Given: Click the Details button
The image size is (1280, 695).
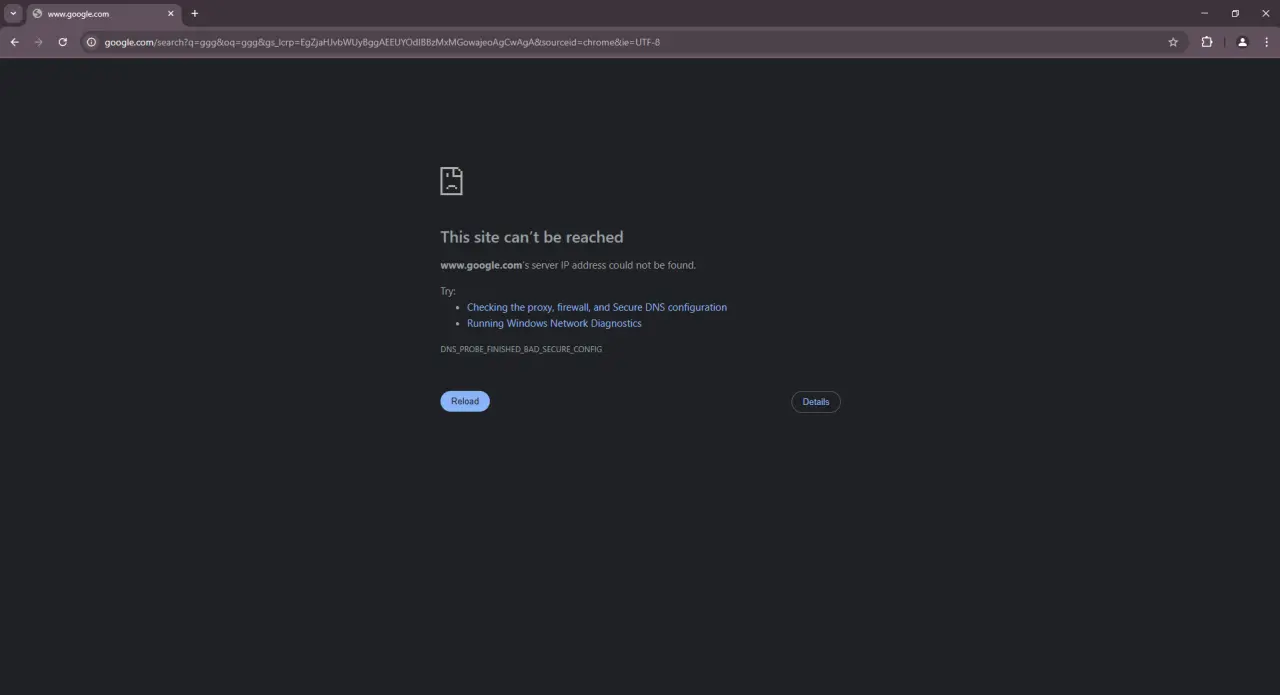Looking at the screenshot, I should point(816,402).
